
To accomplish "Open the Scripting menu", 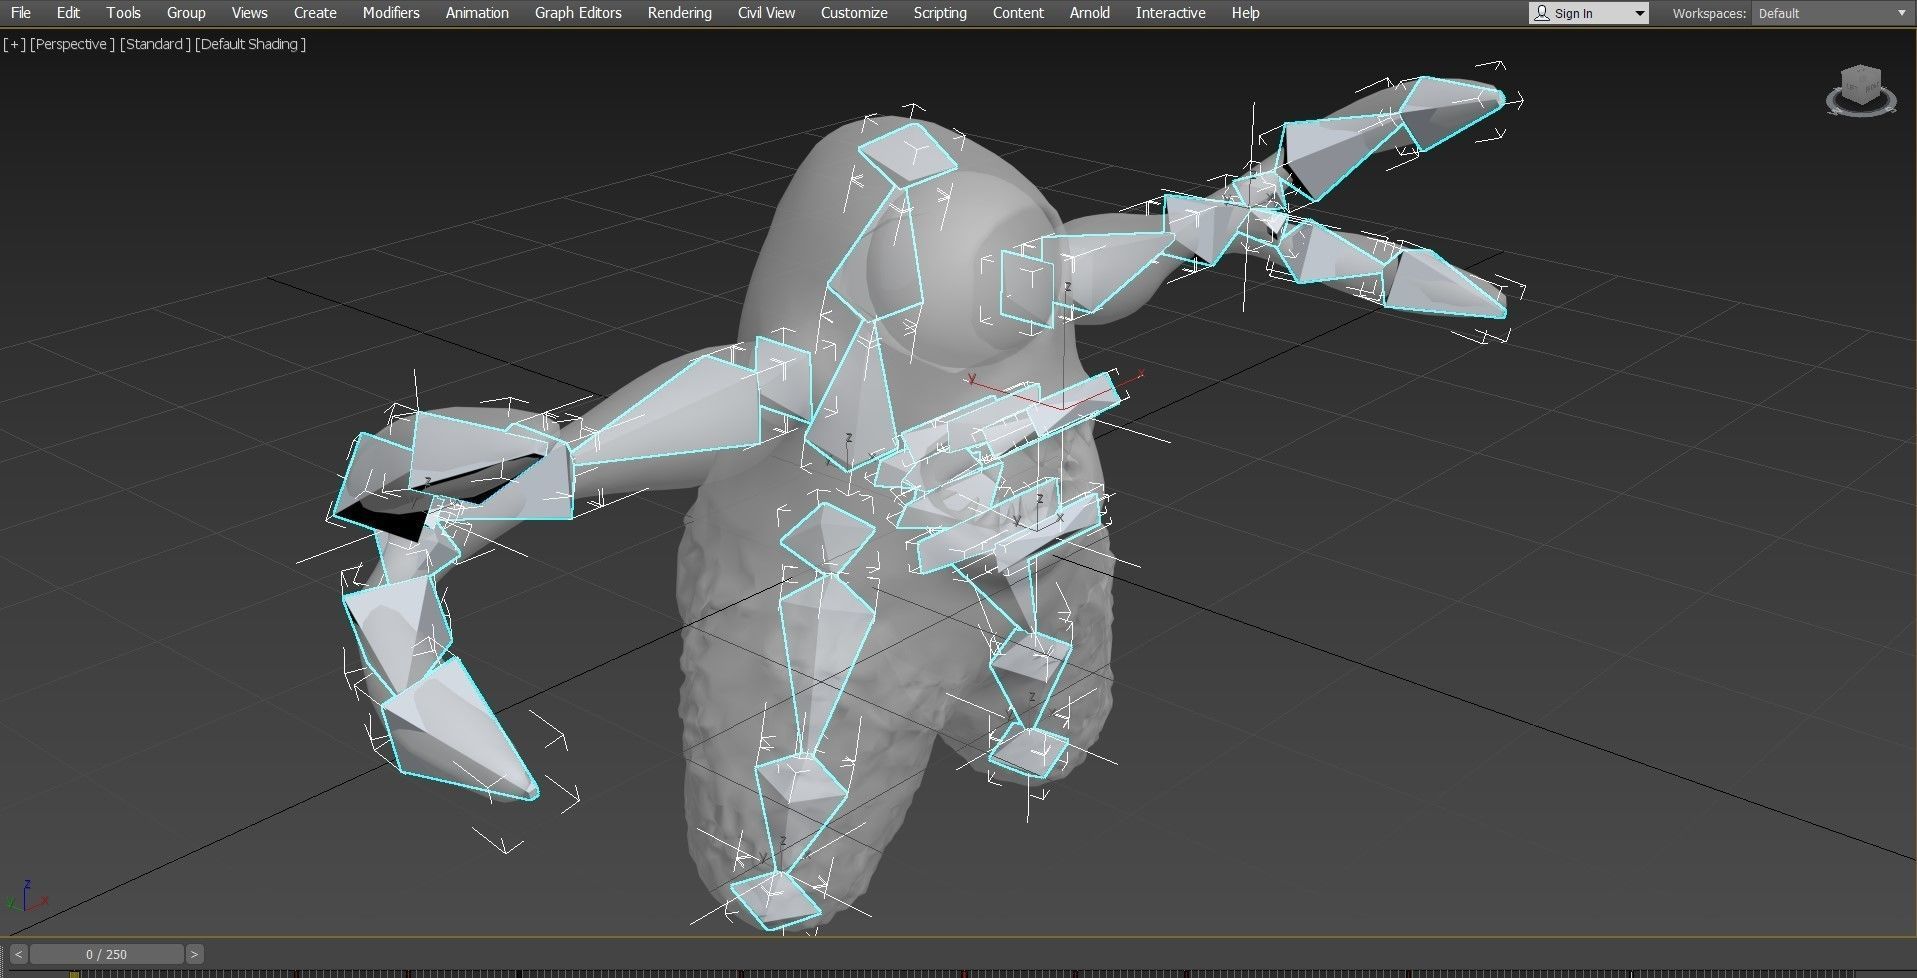I will (940, 13).
